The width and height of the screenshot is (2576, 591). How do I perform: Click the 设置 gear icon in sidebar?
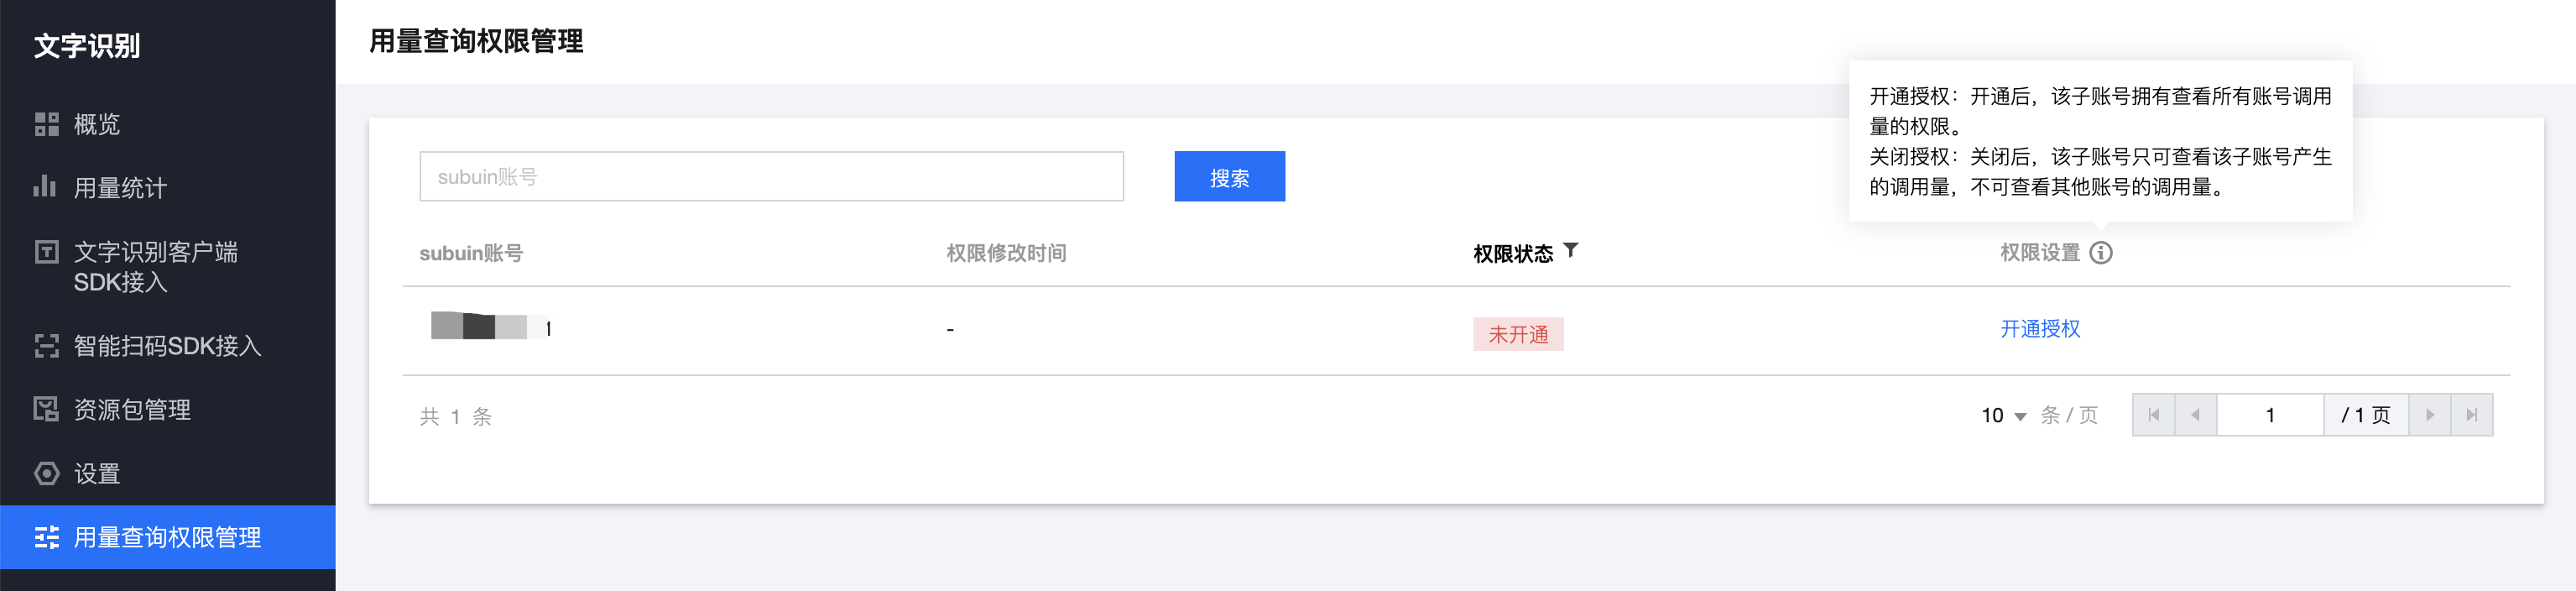[47, 473]
